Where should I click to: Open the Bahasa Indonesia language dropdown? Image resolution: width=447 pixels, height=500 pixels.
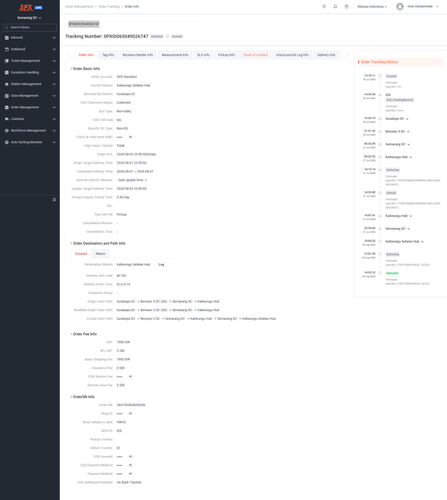click(372, 7)
